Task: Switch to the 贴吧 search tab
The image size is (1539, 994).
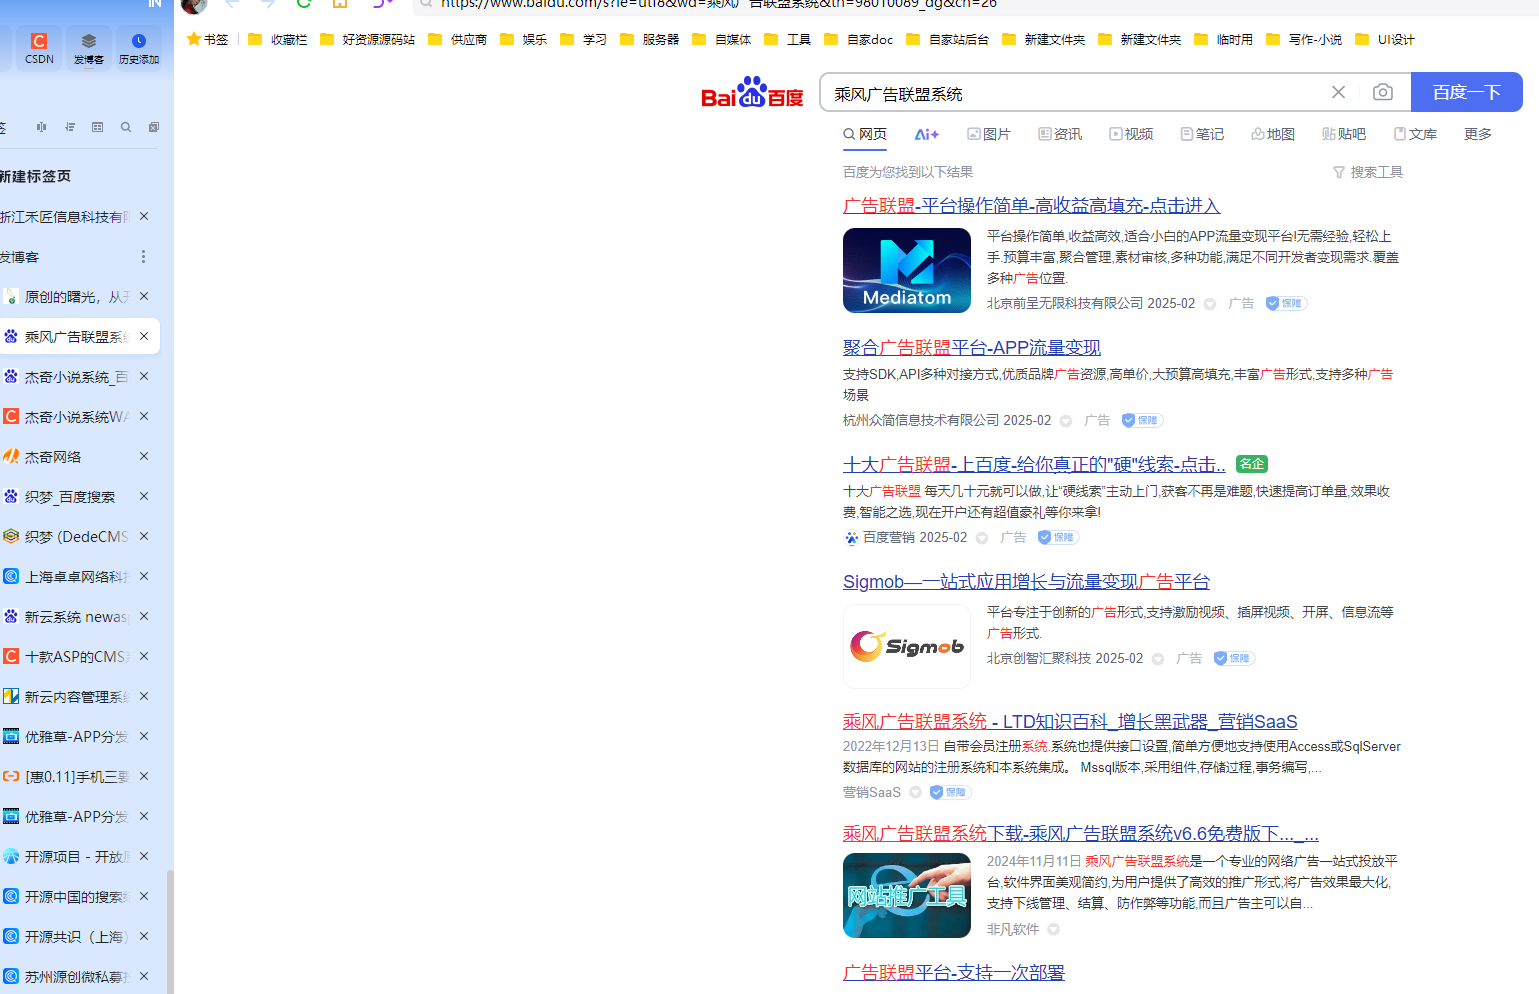Action: [x=1343, y=134]
